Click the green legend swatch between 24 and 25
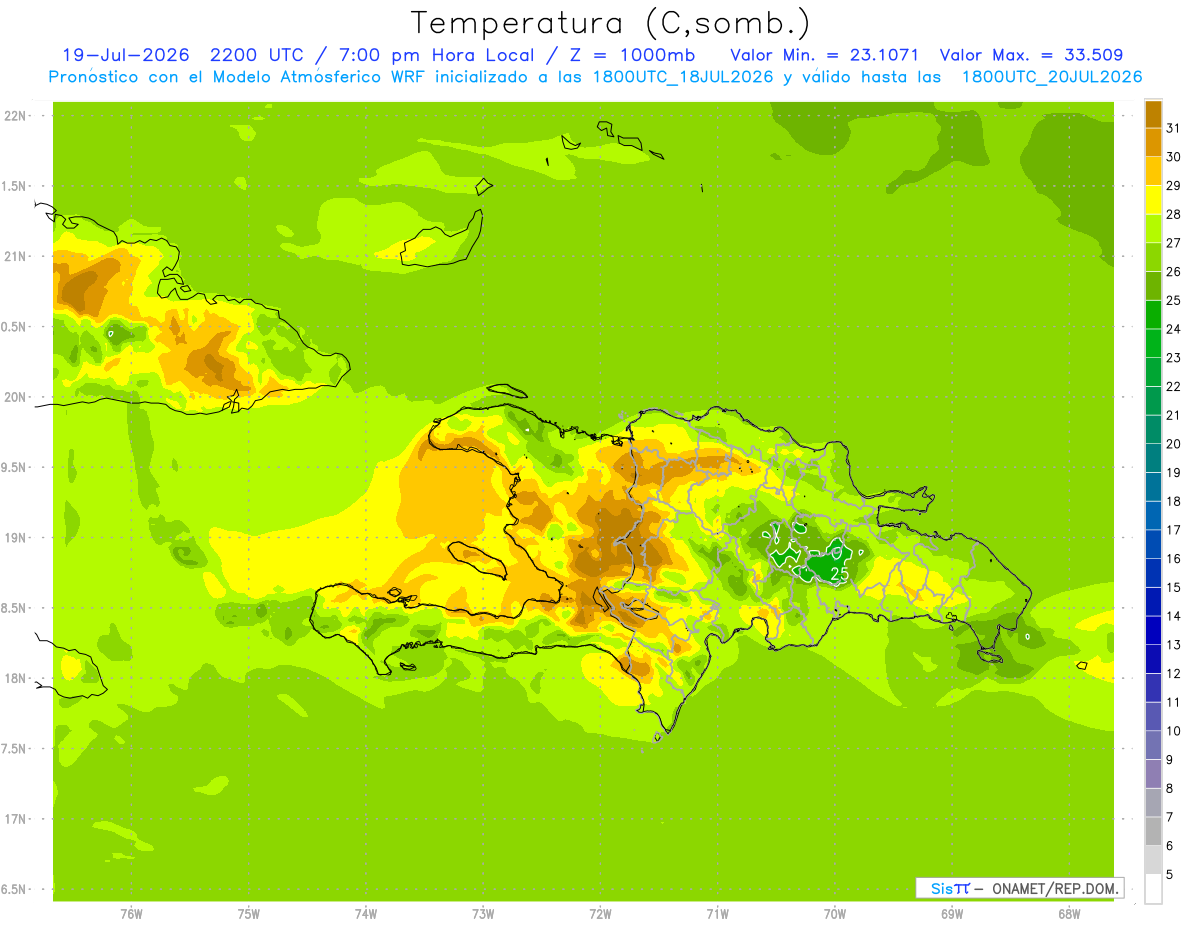Image resolution: width=1200 pixels, height=927 pixels. [1153, 314]
